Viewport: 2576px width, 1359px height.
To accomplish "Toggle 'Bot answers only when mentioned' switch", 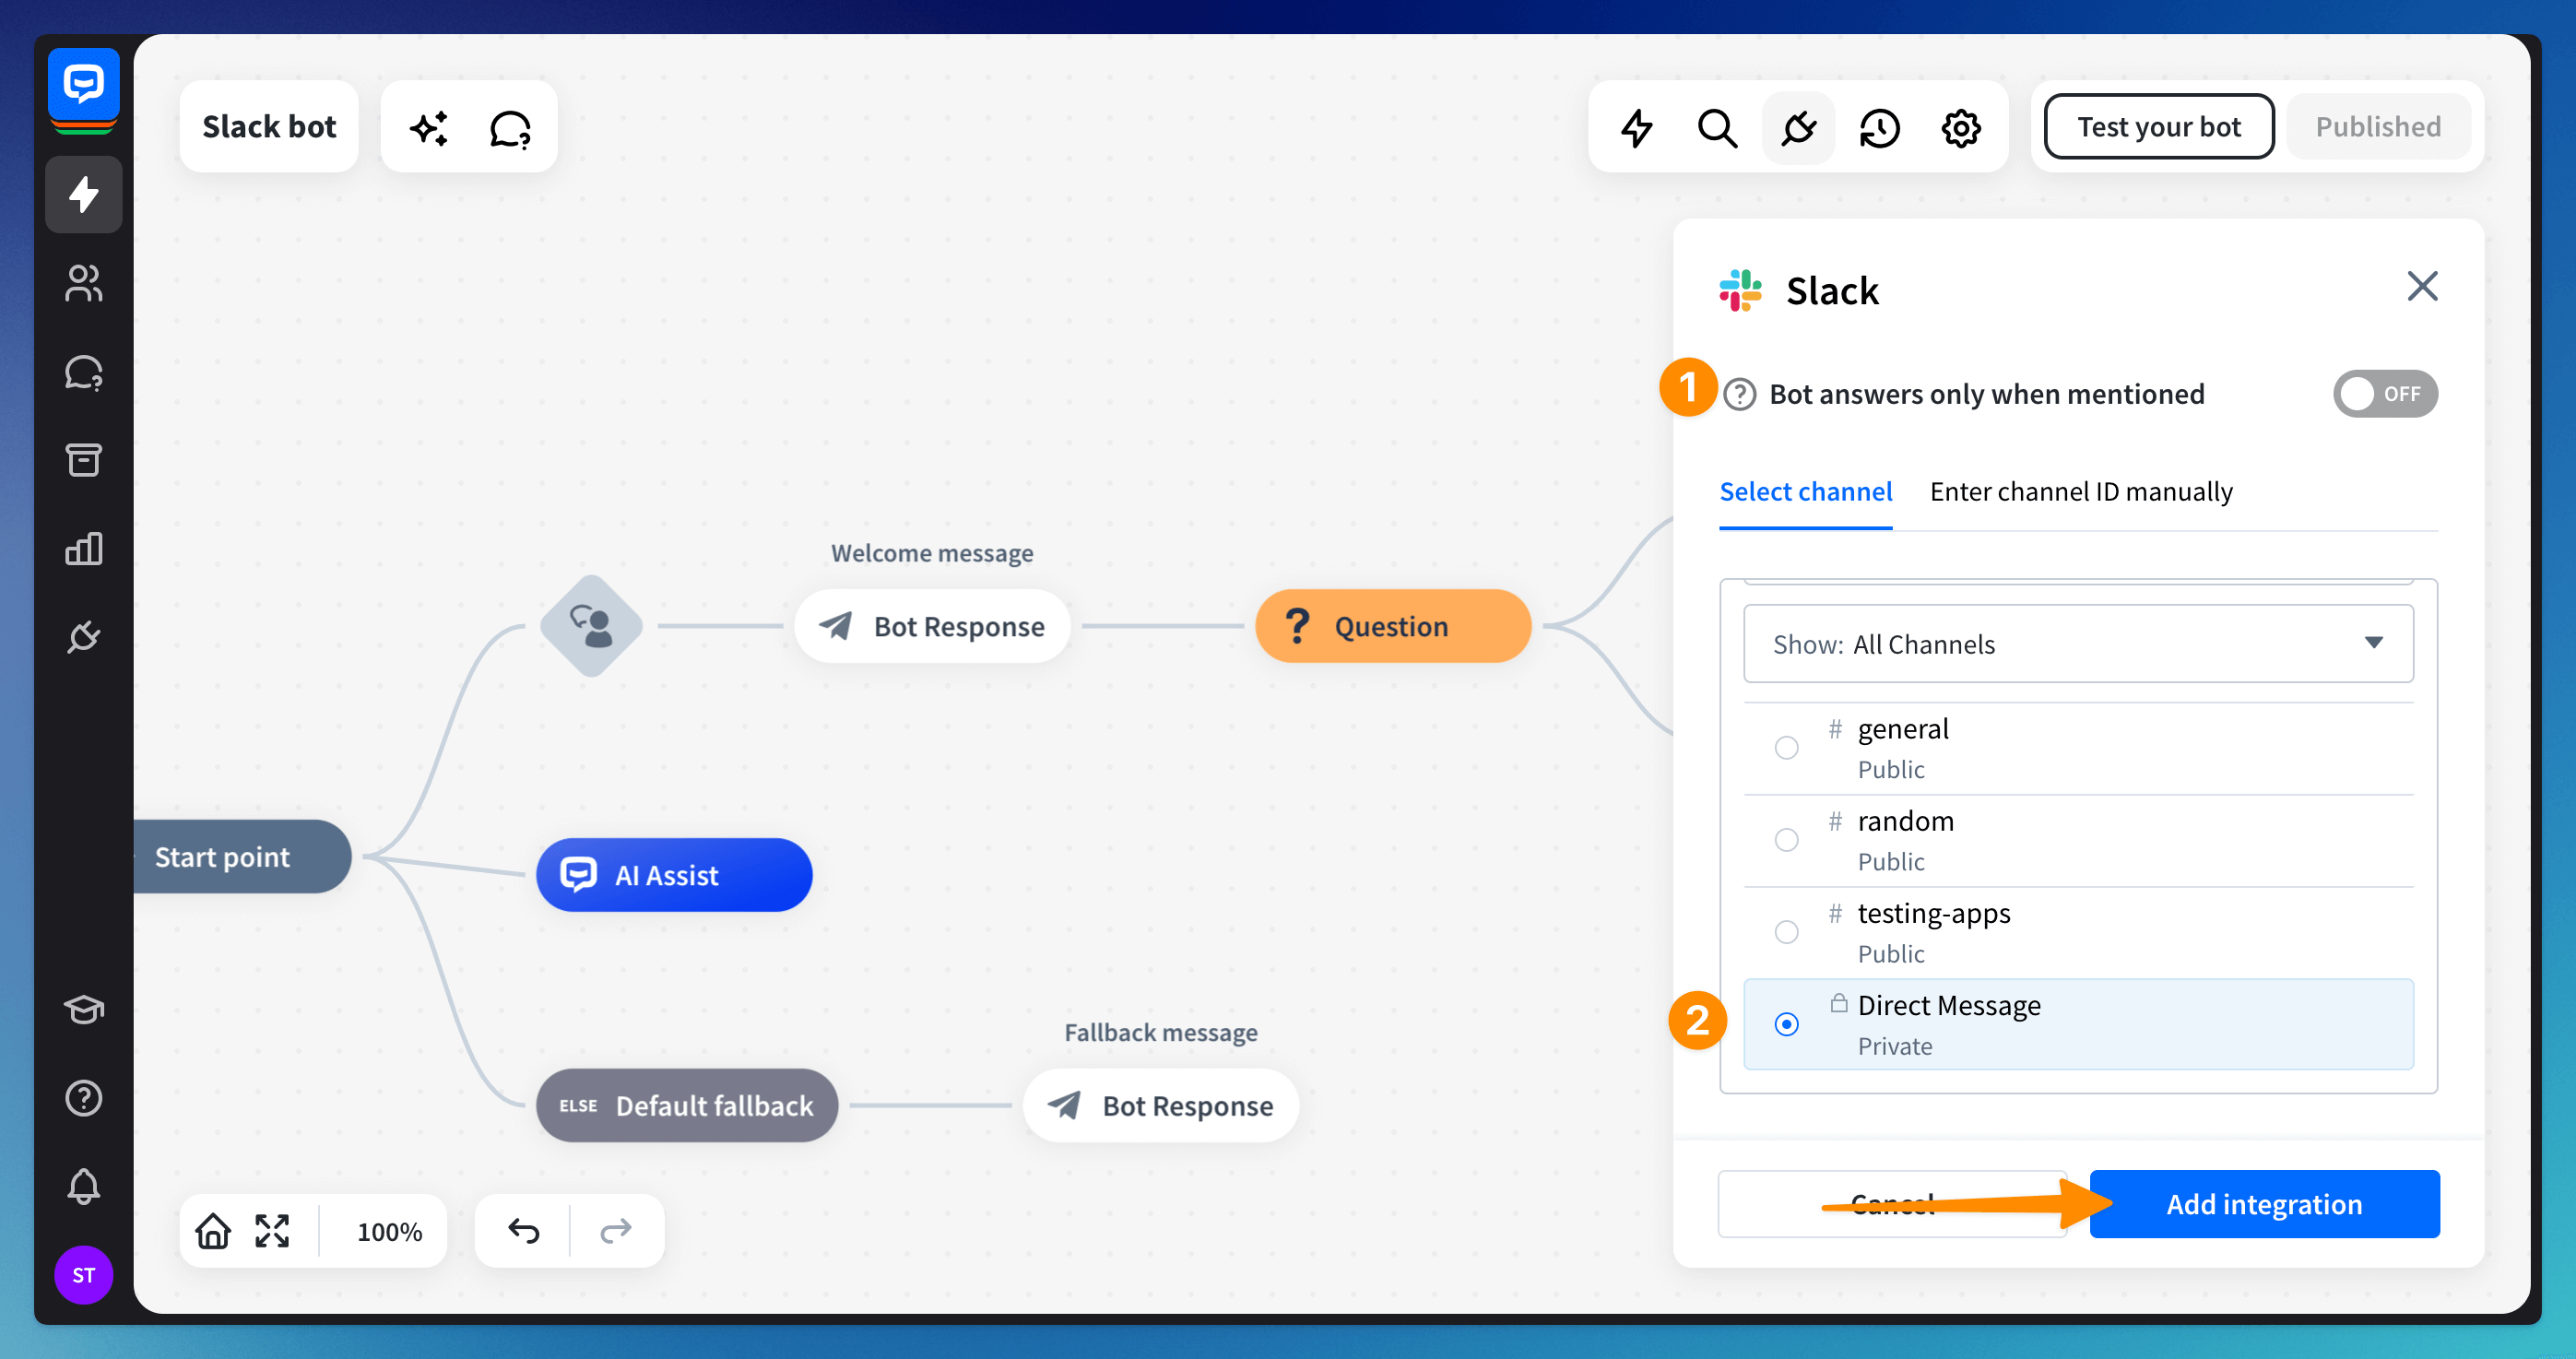I will point(2384,394).
